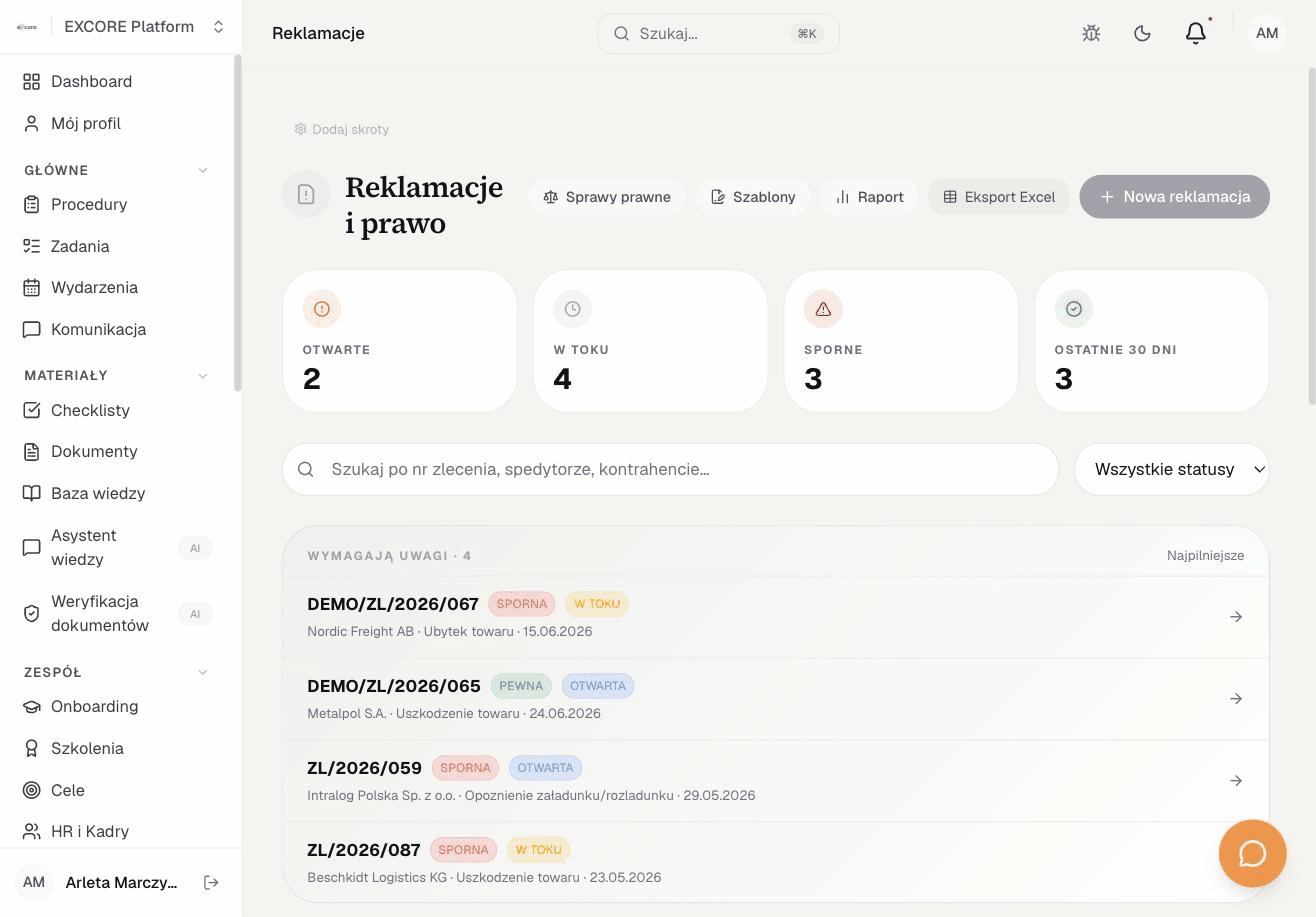This screenshot has height=917, width=1316.
Task: Click the logout icon beside Arleta Marczy…
Action: (x=211, y=882)
